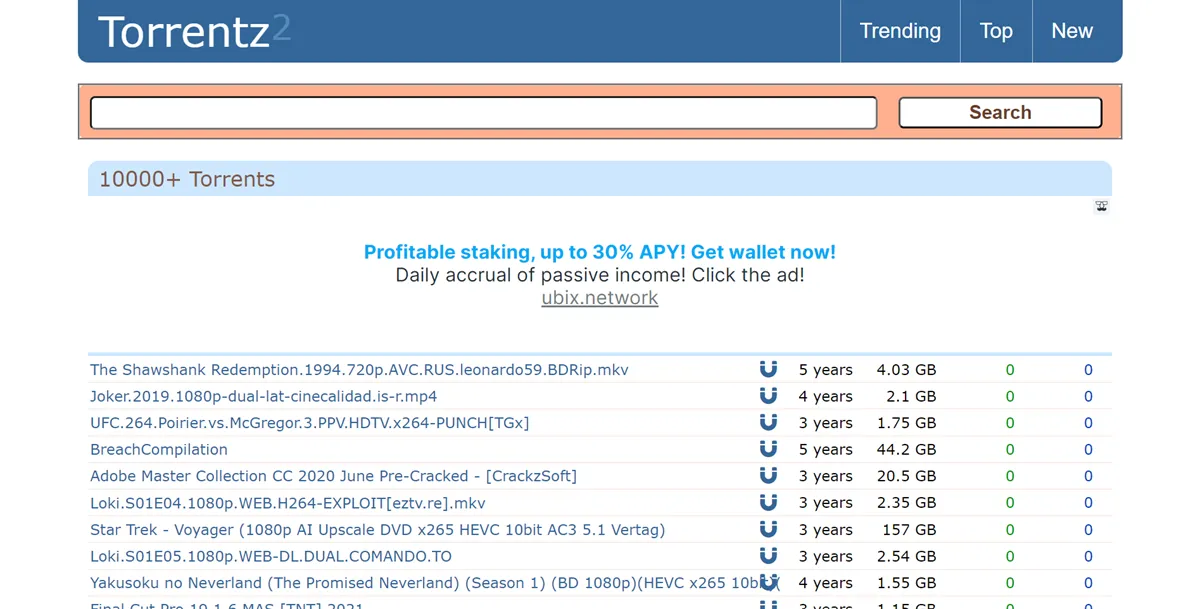Open the New torrents tab

pos(1072,31)
